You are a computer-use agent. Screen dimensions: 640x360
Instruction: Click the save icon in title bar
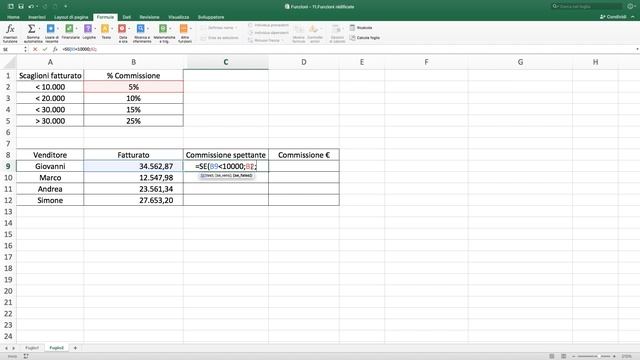(x=20, y=6)
